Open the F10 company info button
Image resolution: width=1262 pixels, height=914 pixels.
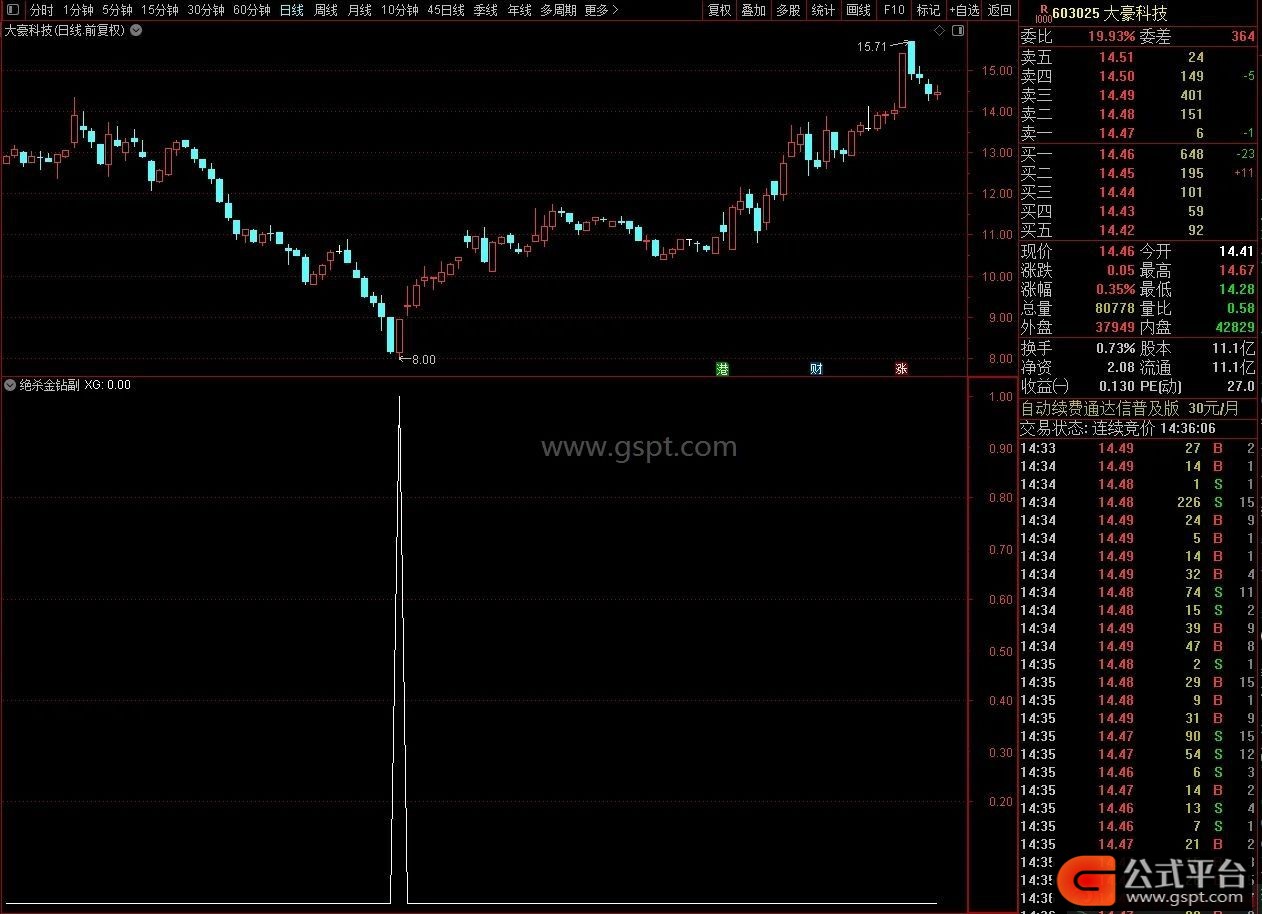[893, 10]
